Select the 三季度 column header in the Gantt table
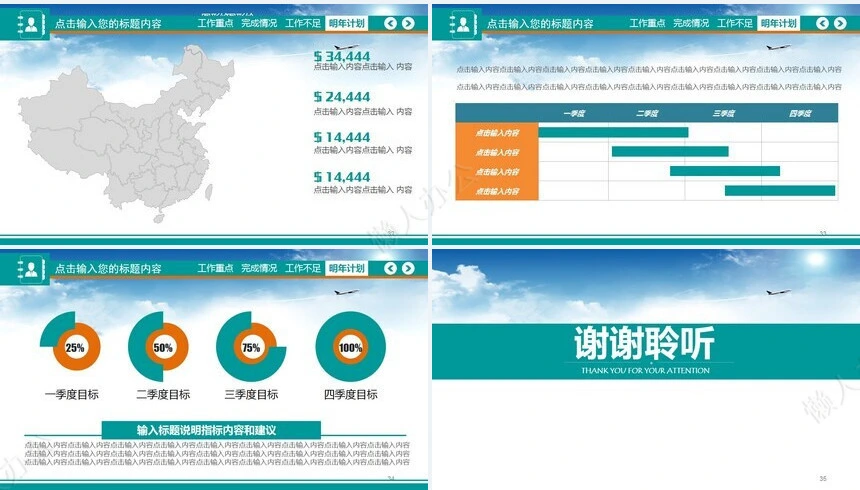This screenshot has width=860, height=490. pos(723,114)
